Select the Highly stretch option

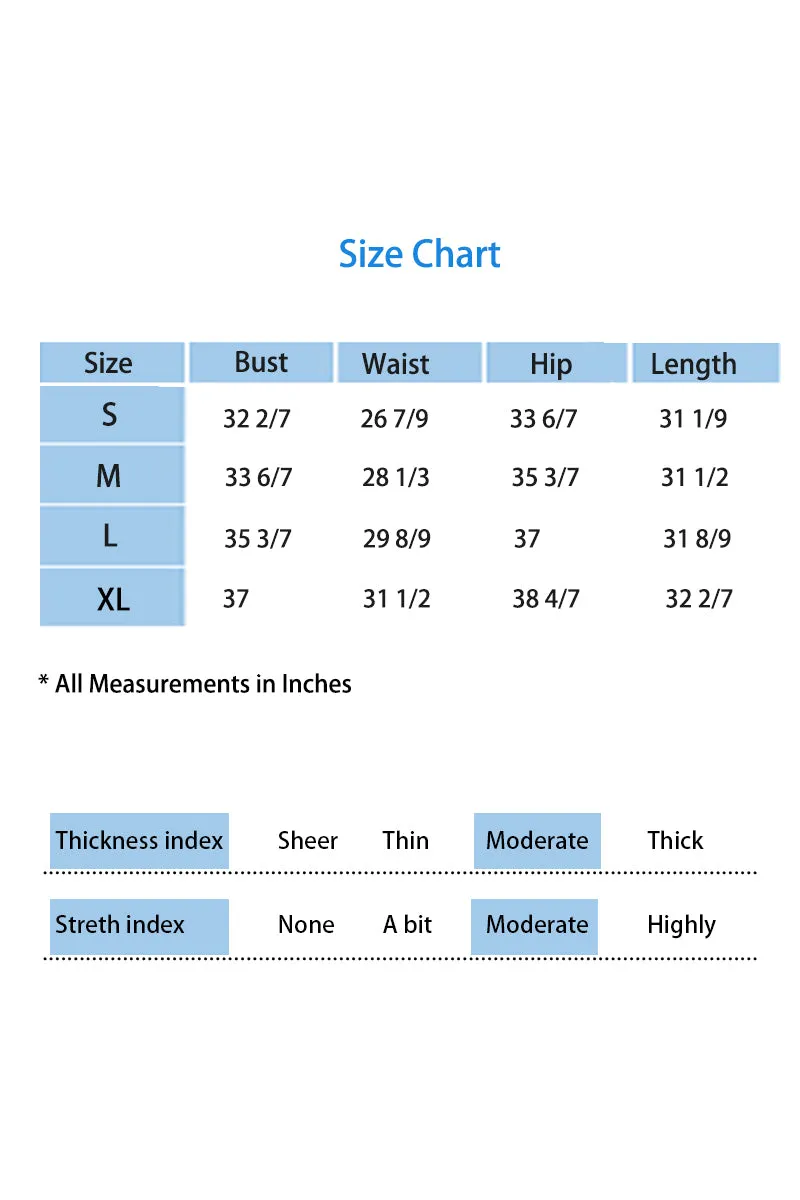[681, 926]
